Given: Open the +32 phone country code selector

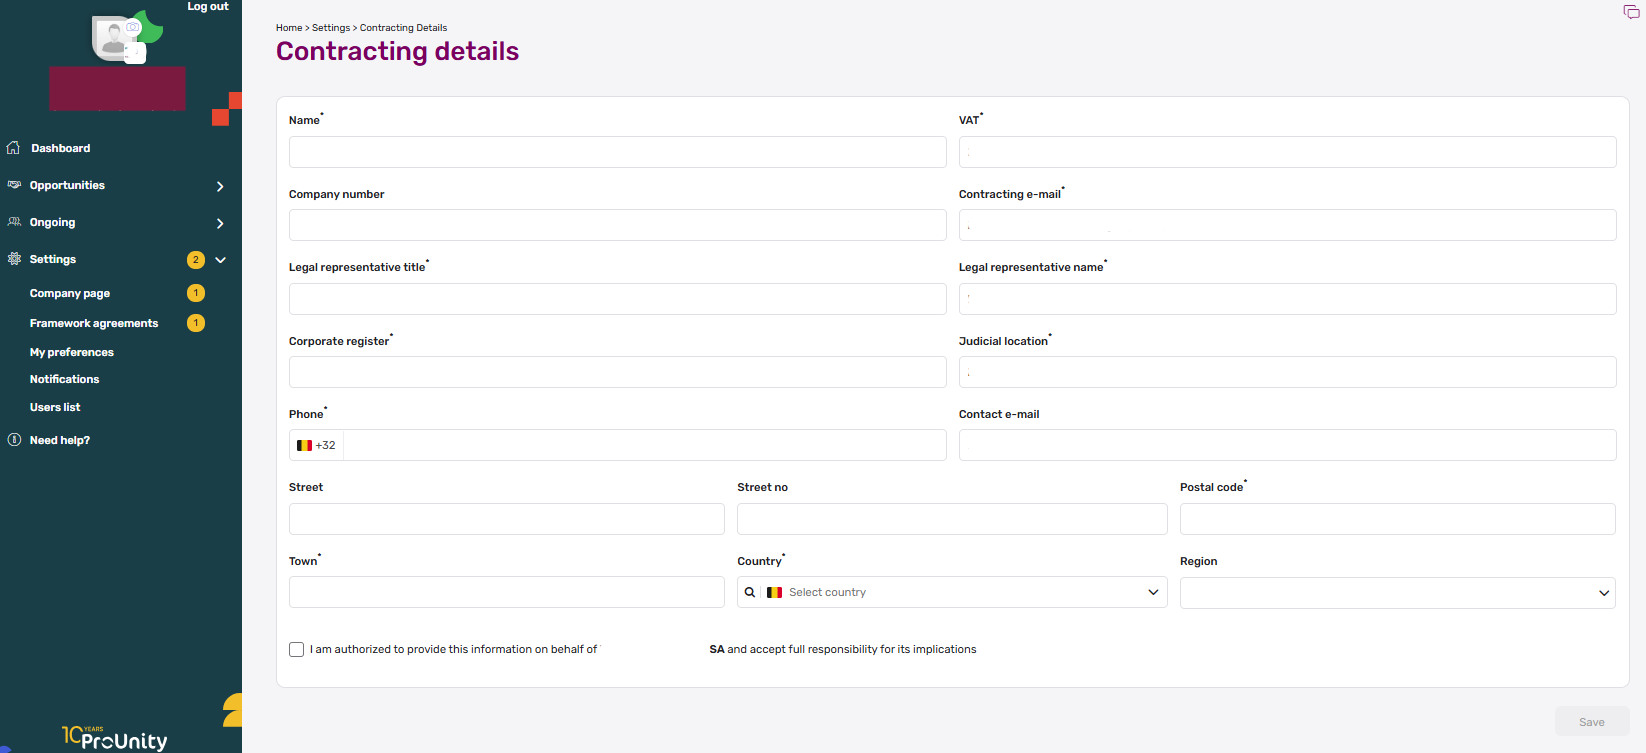Looking at the screenshot, I should tap(316, 445).
